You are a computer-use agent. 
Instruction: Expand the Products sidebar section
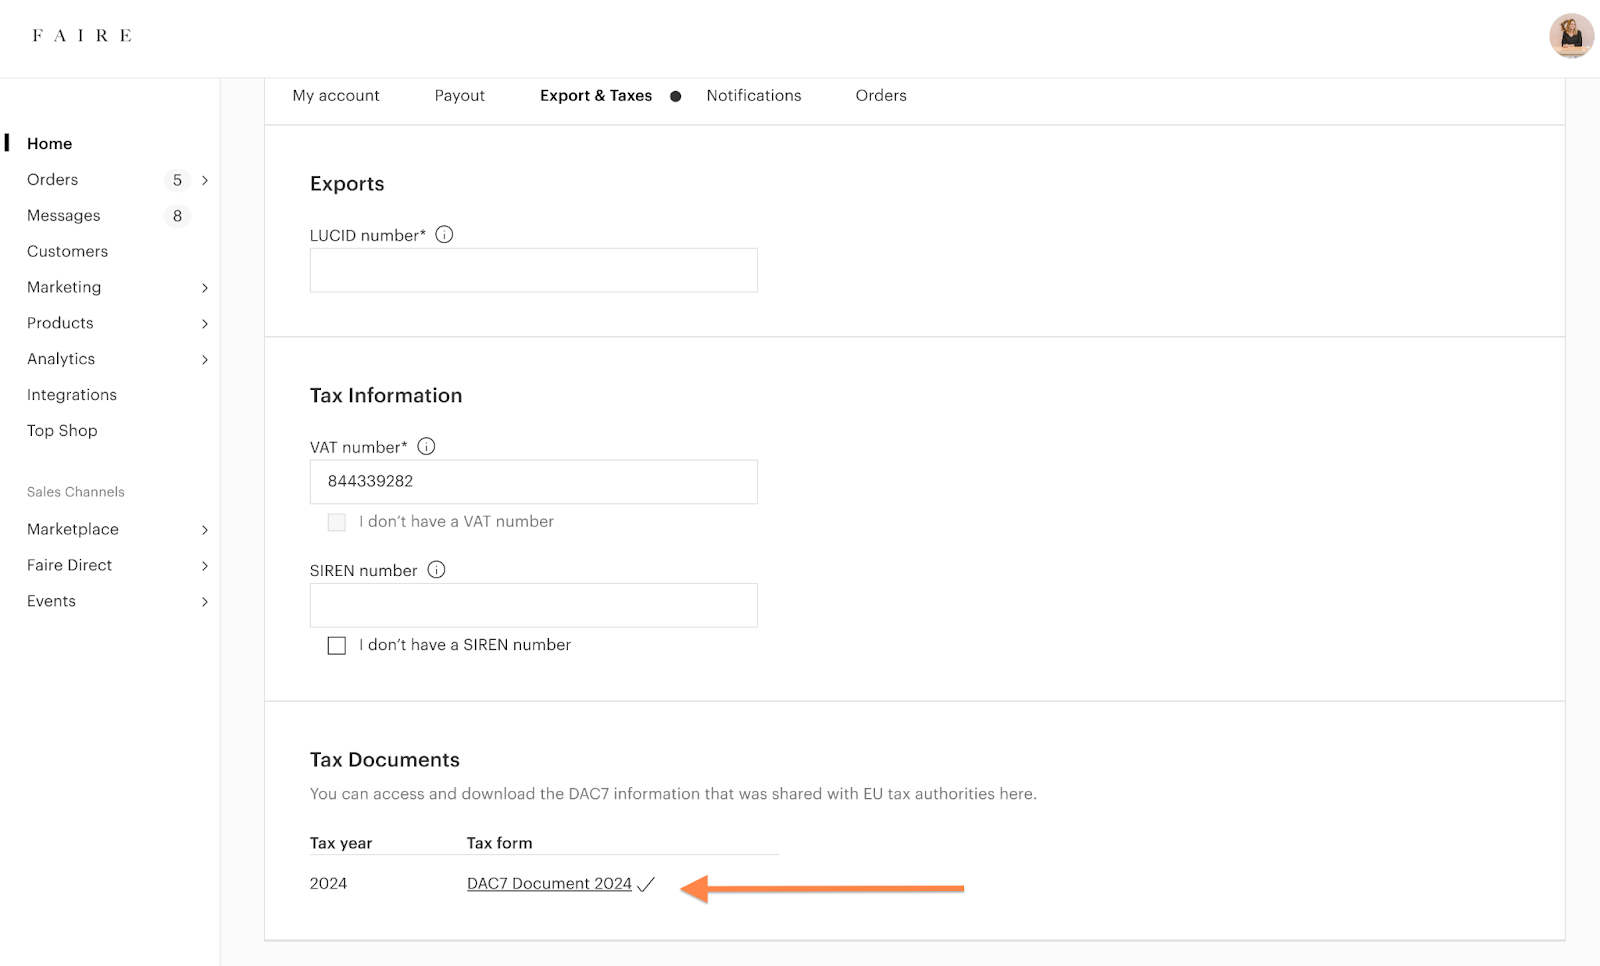205,324
